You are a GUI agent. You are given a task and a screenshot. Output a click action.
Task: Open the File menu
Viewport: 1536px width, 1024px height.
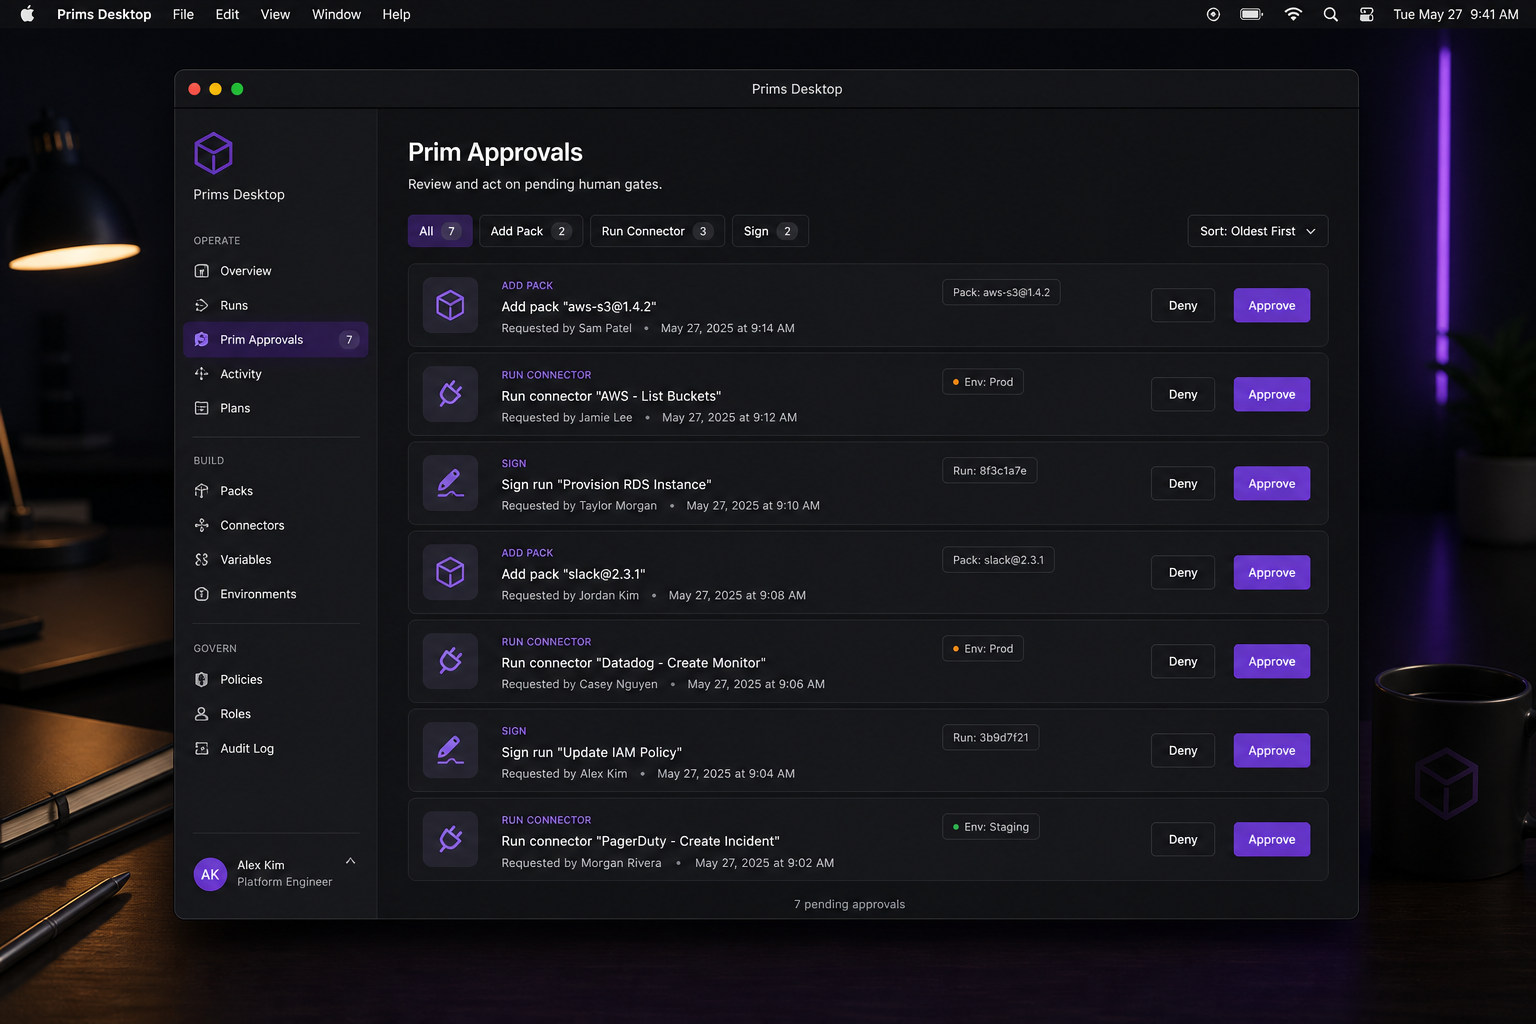click(183, 14)
